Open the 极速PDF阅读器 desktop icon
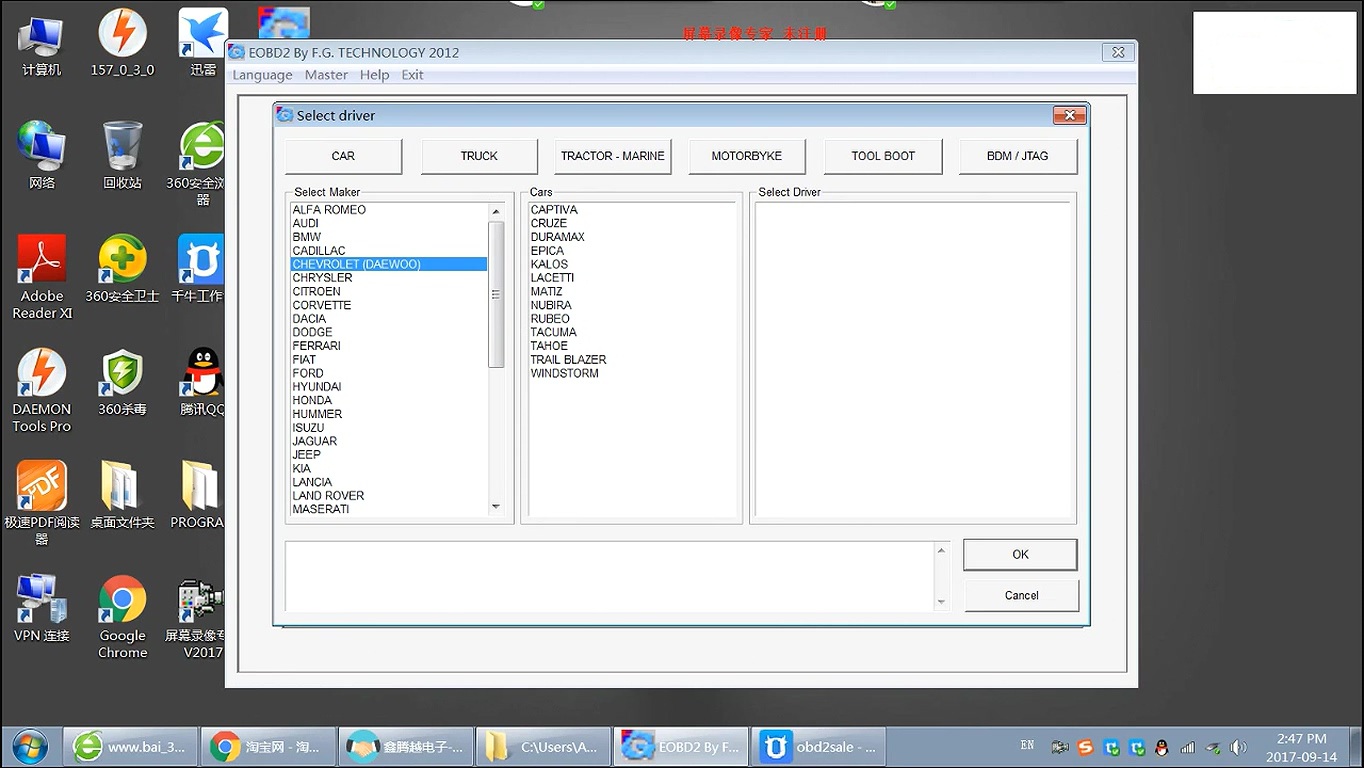This screenshot has width=1364, height=768. (42, 503)
